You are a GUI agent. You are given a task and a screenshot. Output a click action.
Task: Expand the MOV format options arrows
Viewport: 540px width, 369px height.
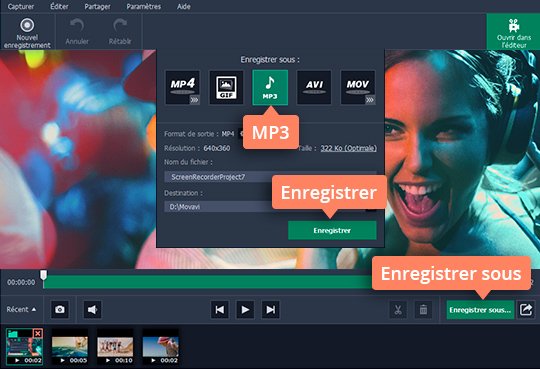point(370,100)
